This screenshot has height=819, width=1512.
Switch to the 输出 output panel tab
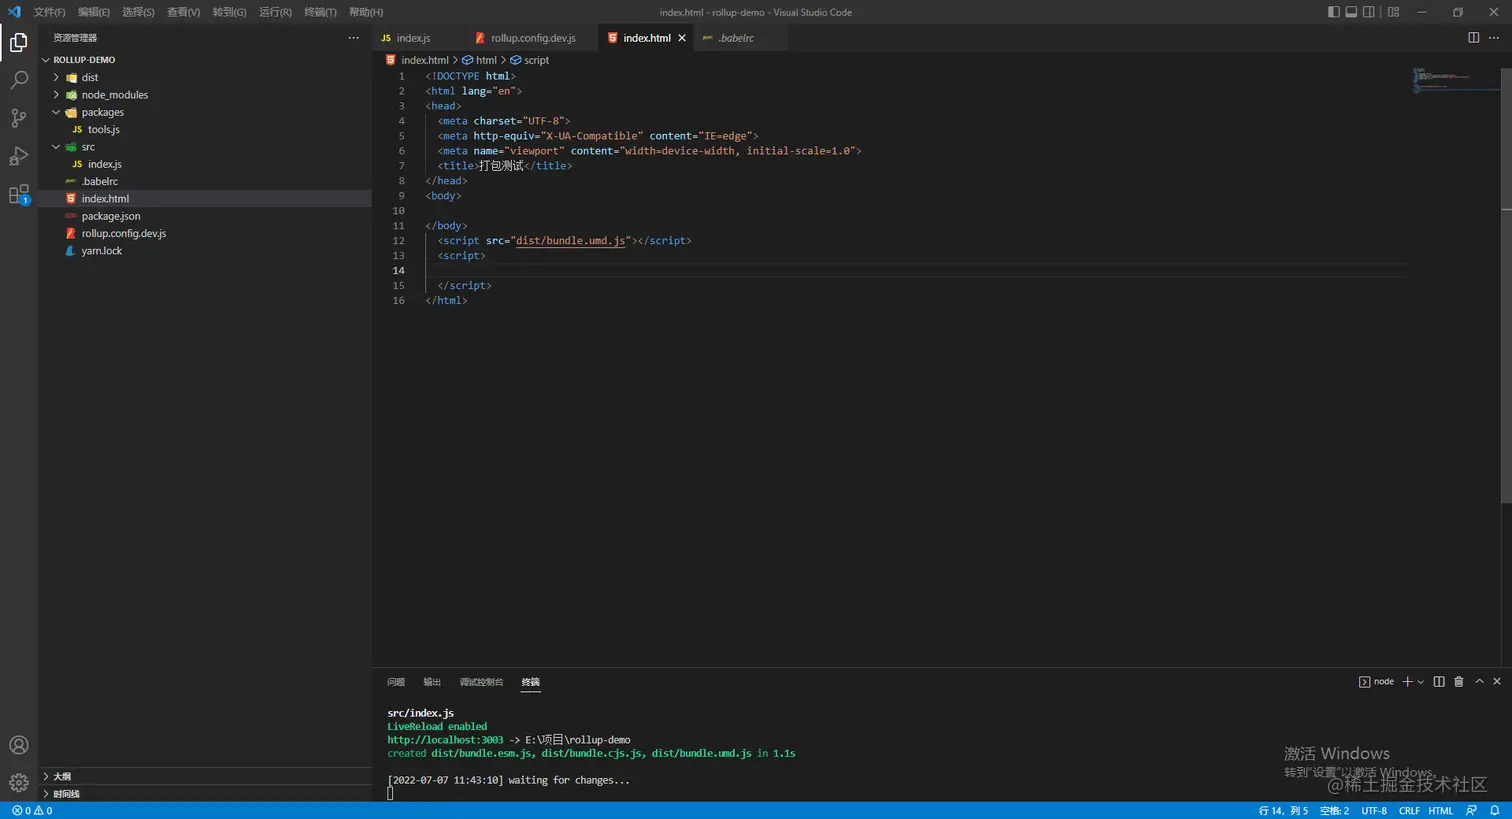432,682
